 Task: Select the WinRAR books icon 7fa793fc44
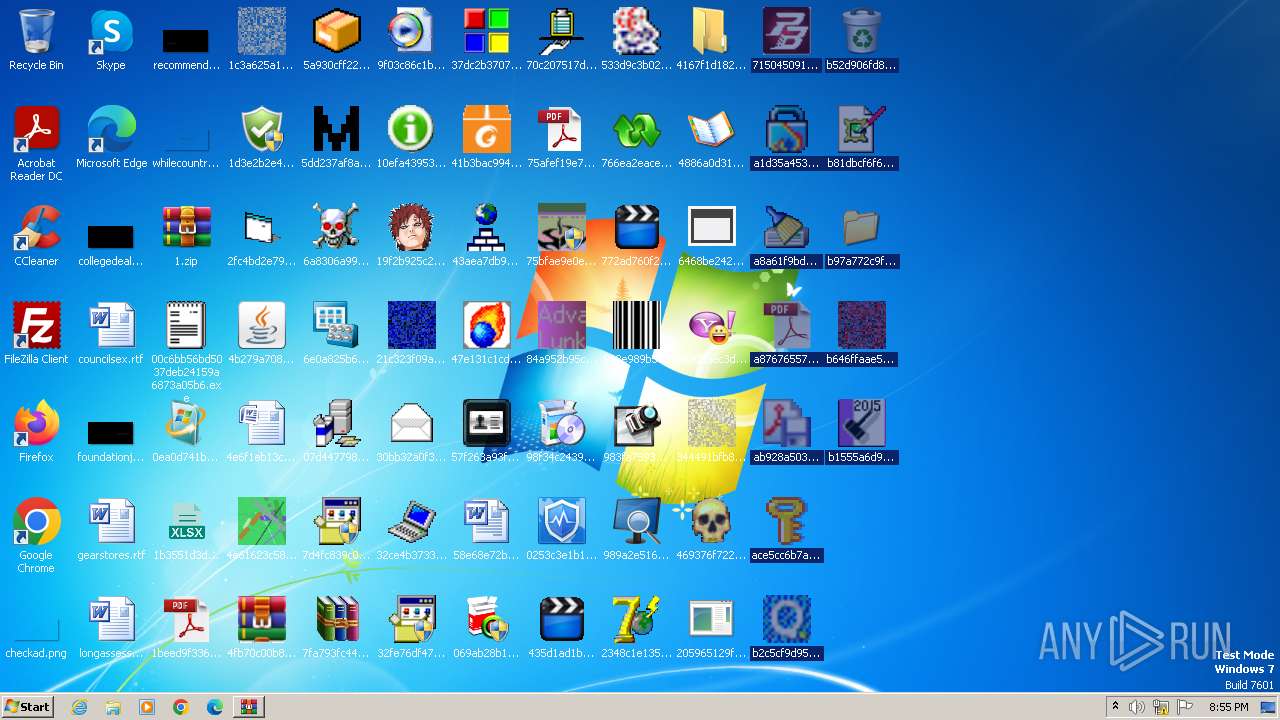point(336,628)
